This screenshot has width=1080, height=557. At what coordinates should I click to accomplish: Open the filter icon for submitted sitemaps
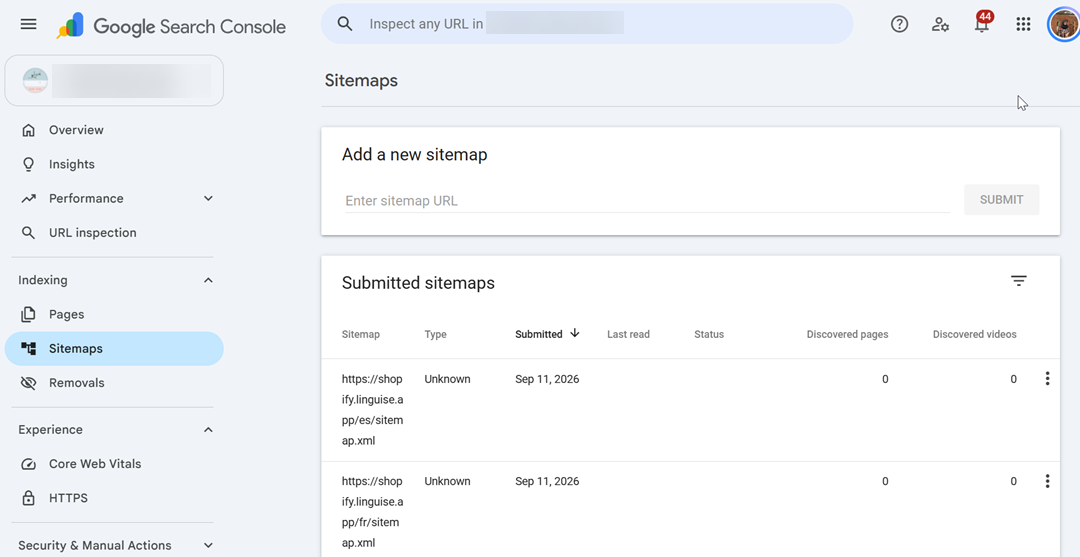tap(1019, 281)
